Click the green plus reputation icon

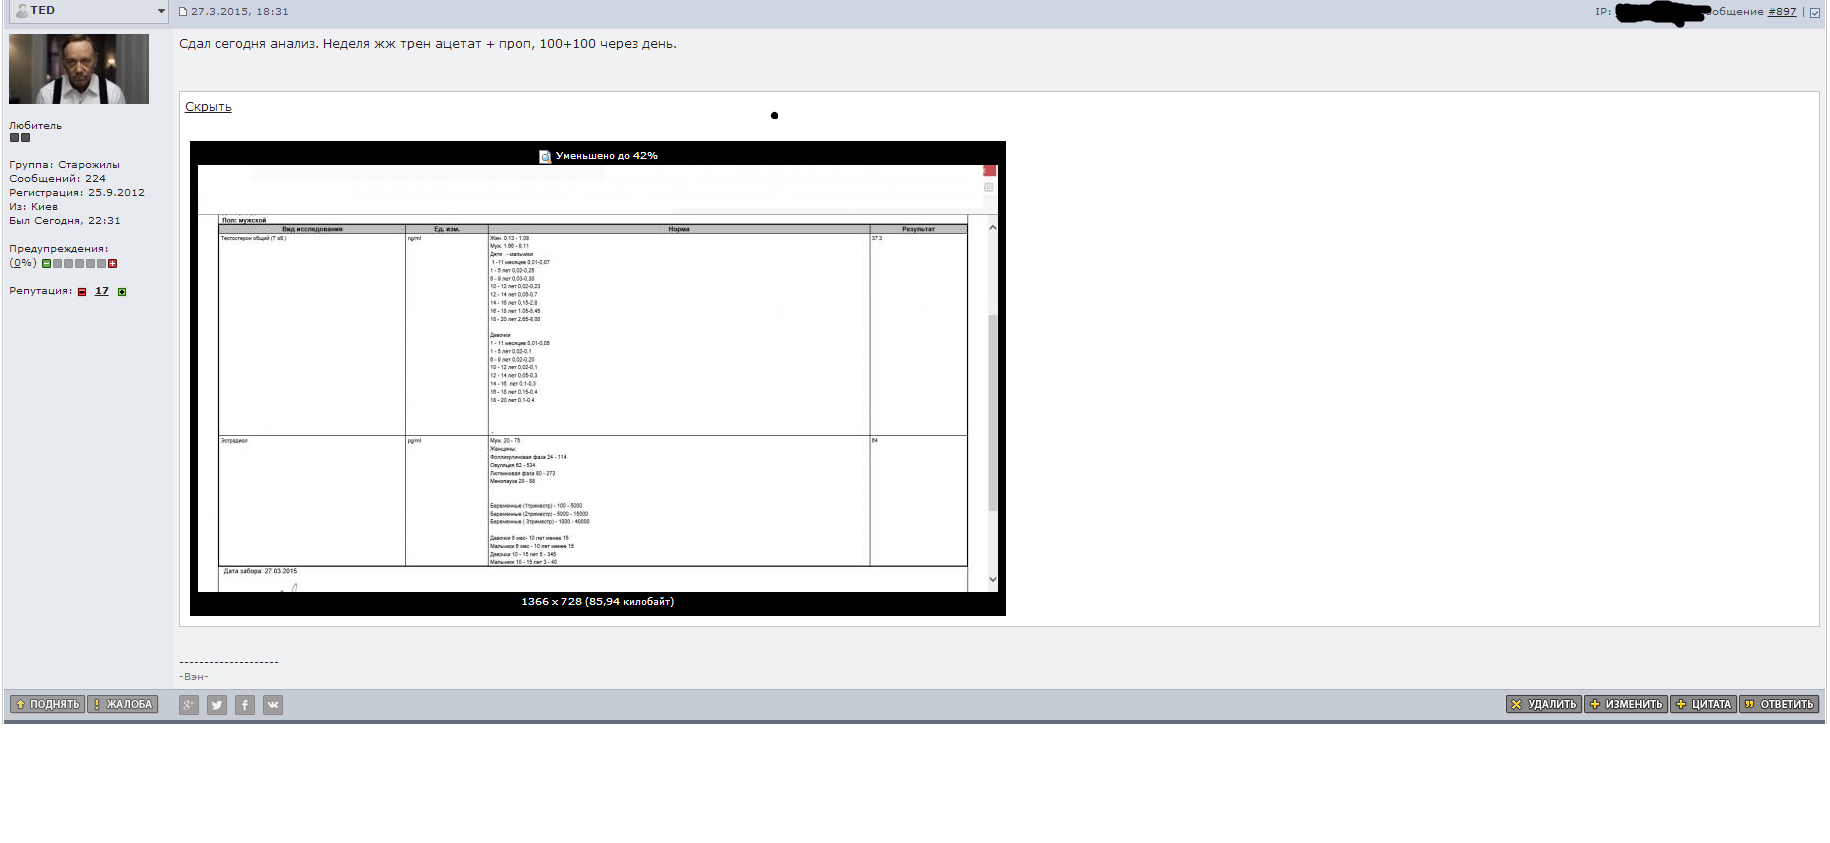coord(122,292)
